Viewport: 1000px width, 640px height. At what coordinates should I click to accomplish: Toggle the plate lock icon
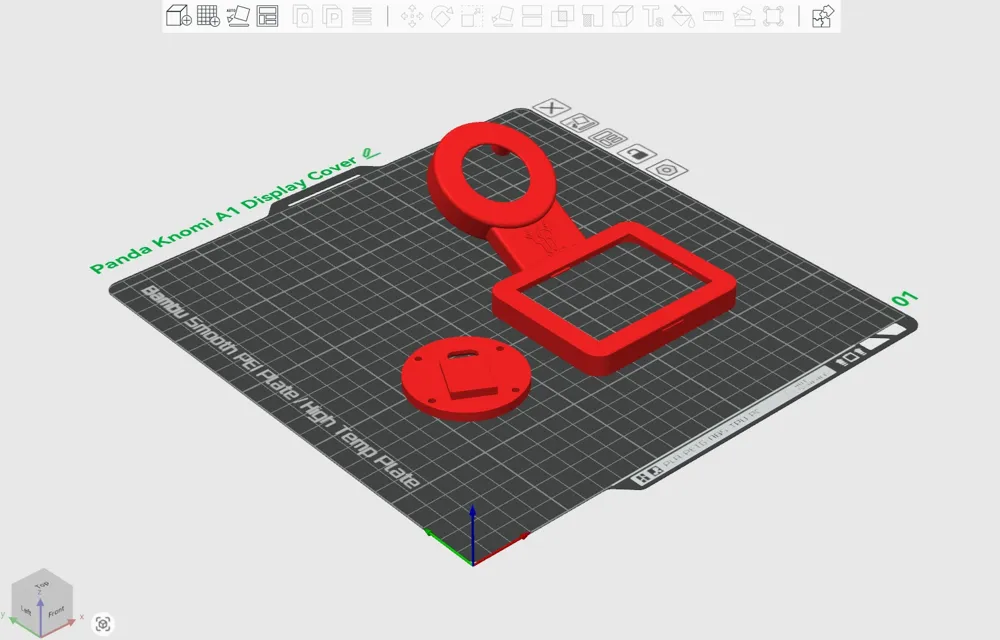coord(636,153)
